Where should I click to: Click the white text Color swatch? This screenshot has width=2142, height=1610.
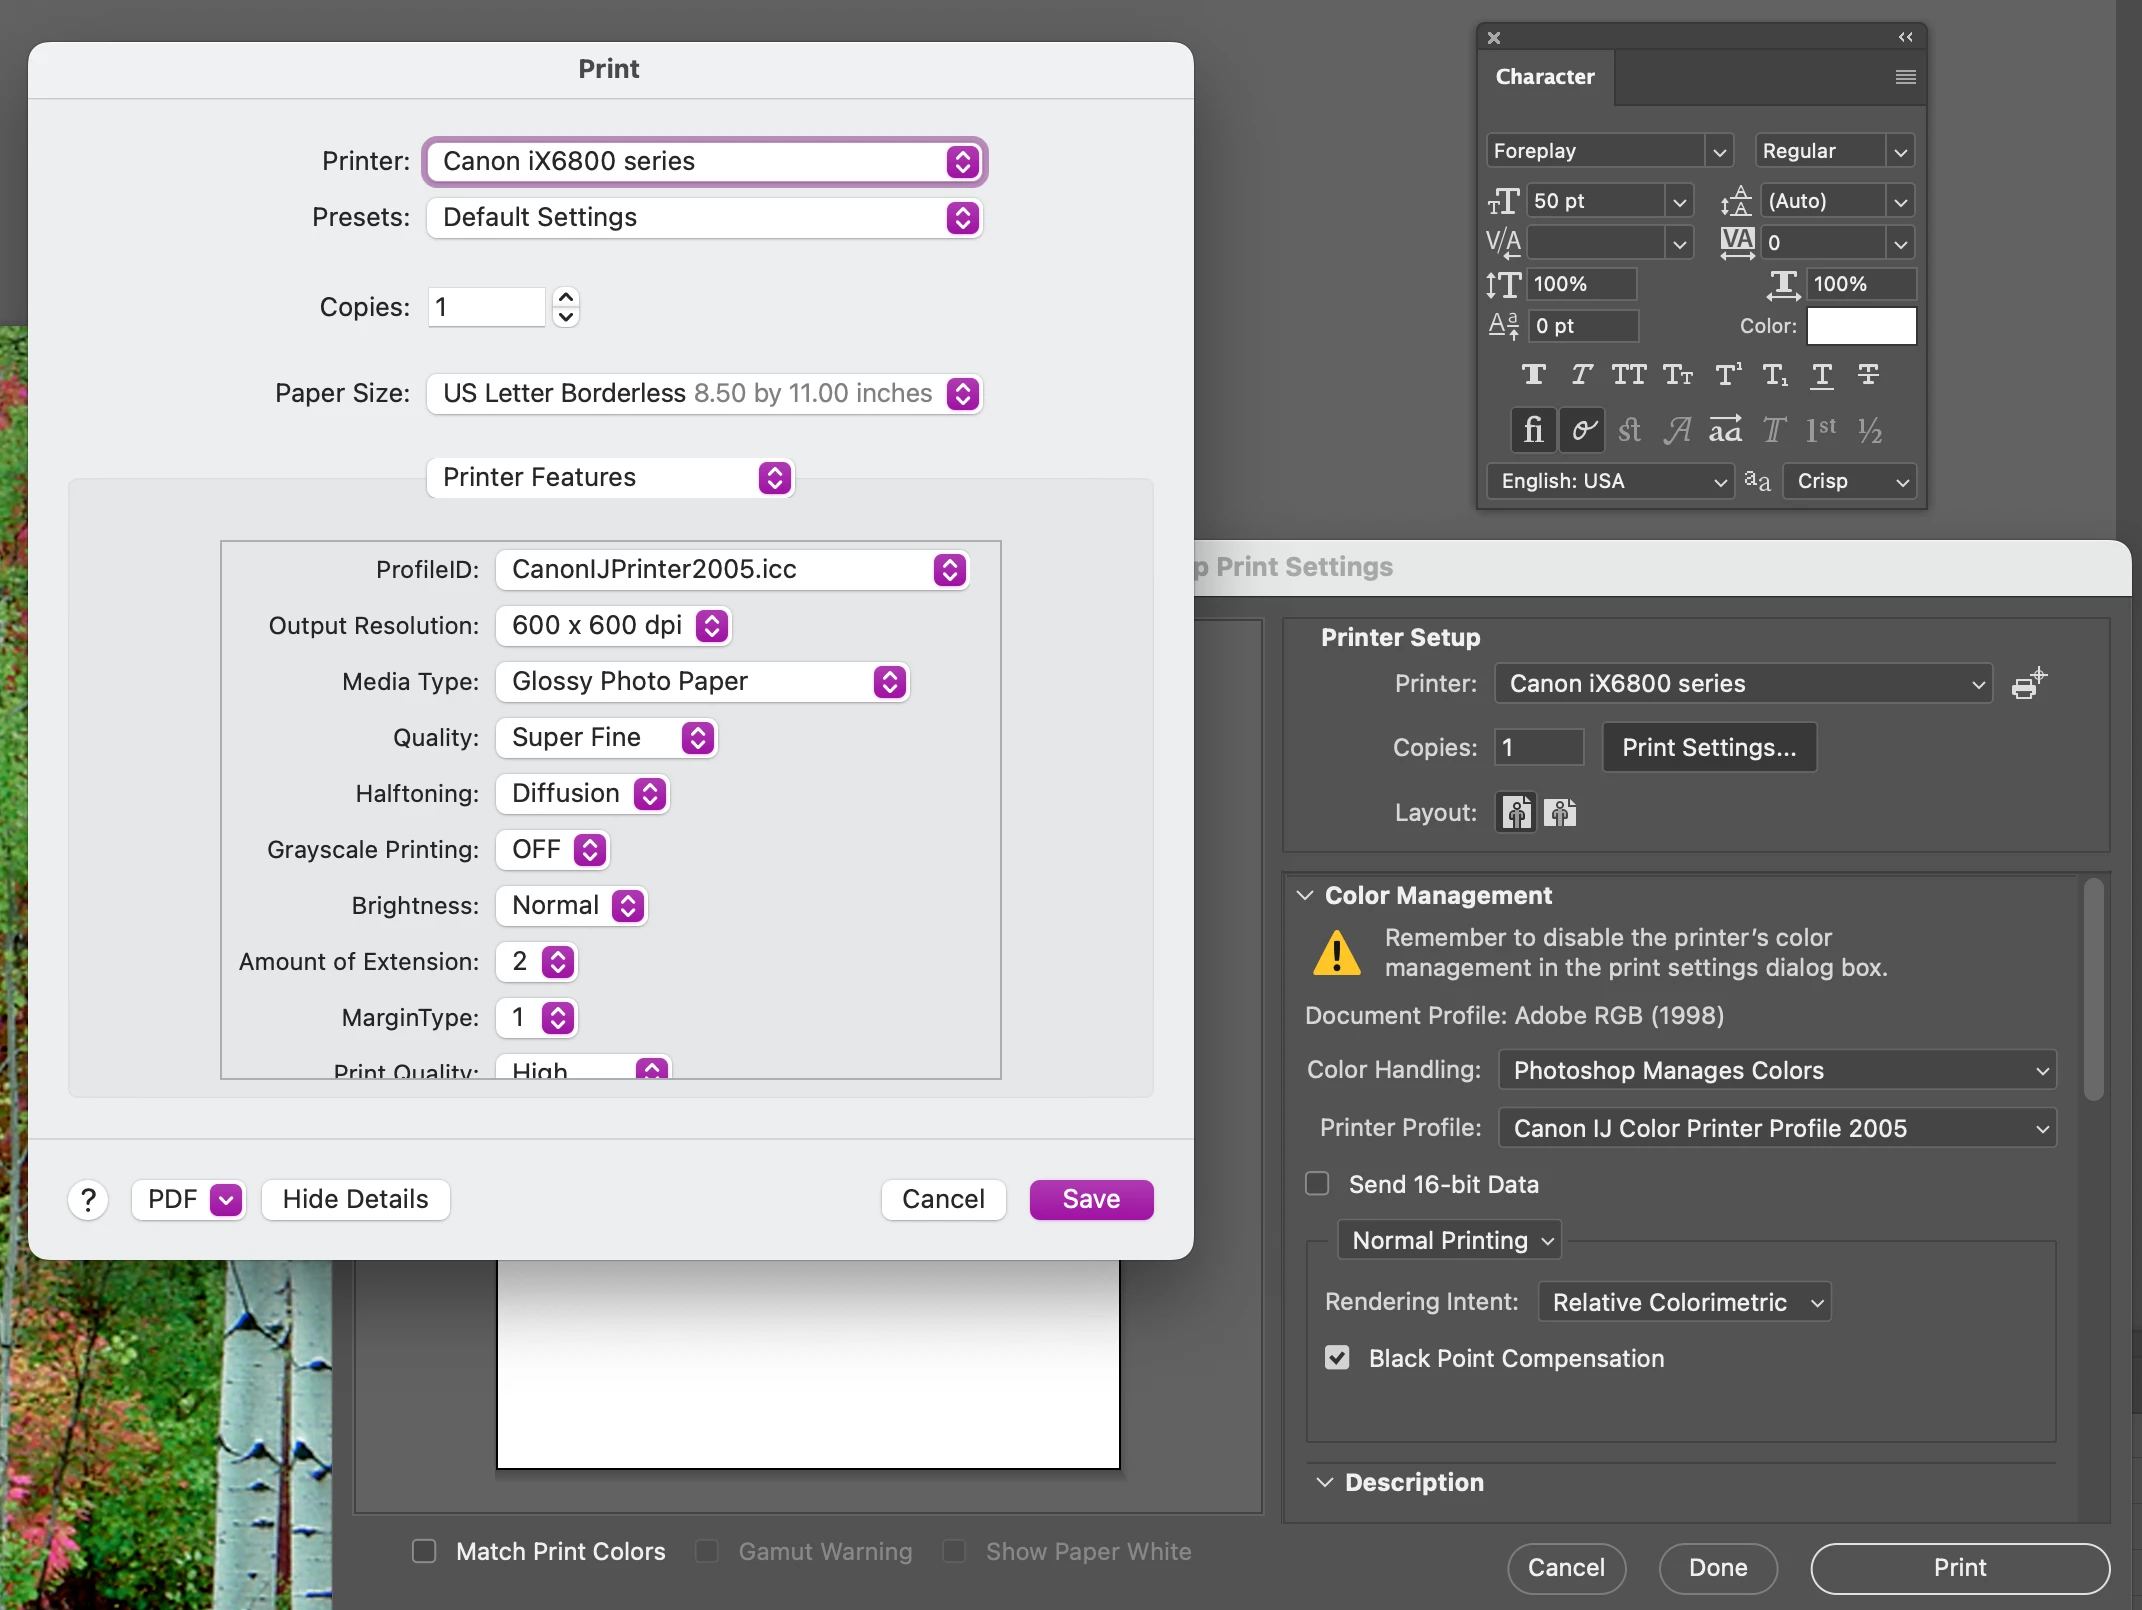click(x=1861, y=326)
